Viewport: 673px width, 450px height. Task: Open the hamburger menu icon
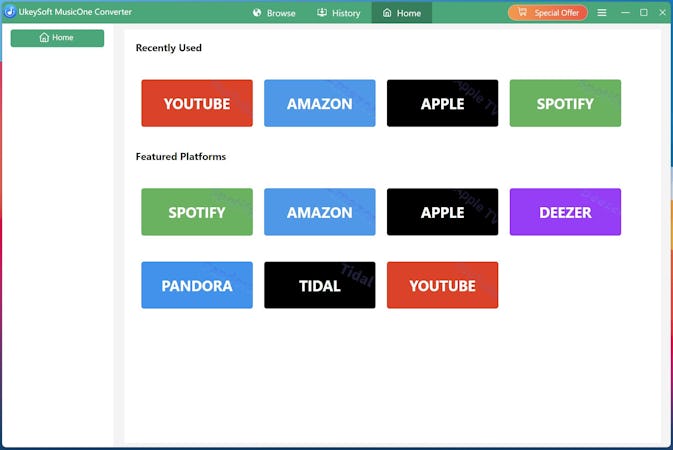602,13
